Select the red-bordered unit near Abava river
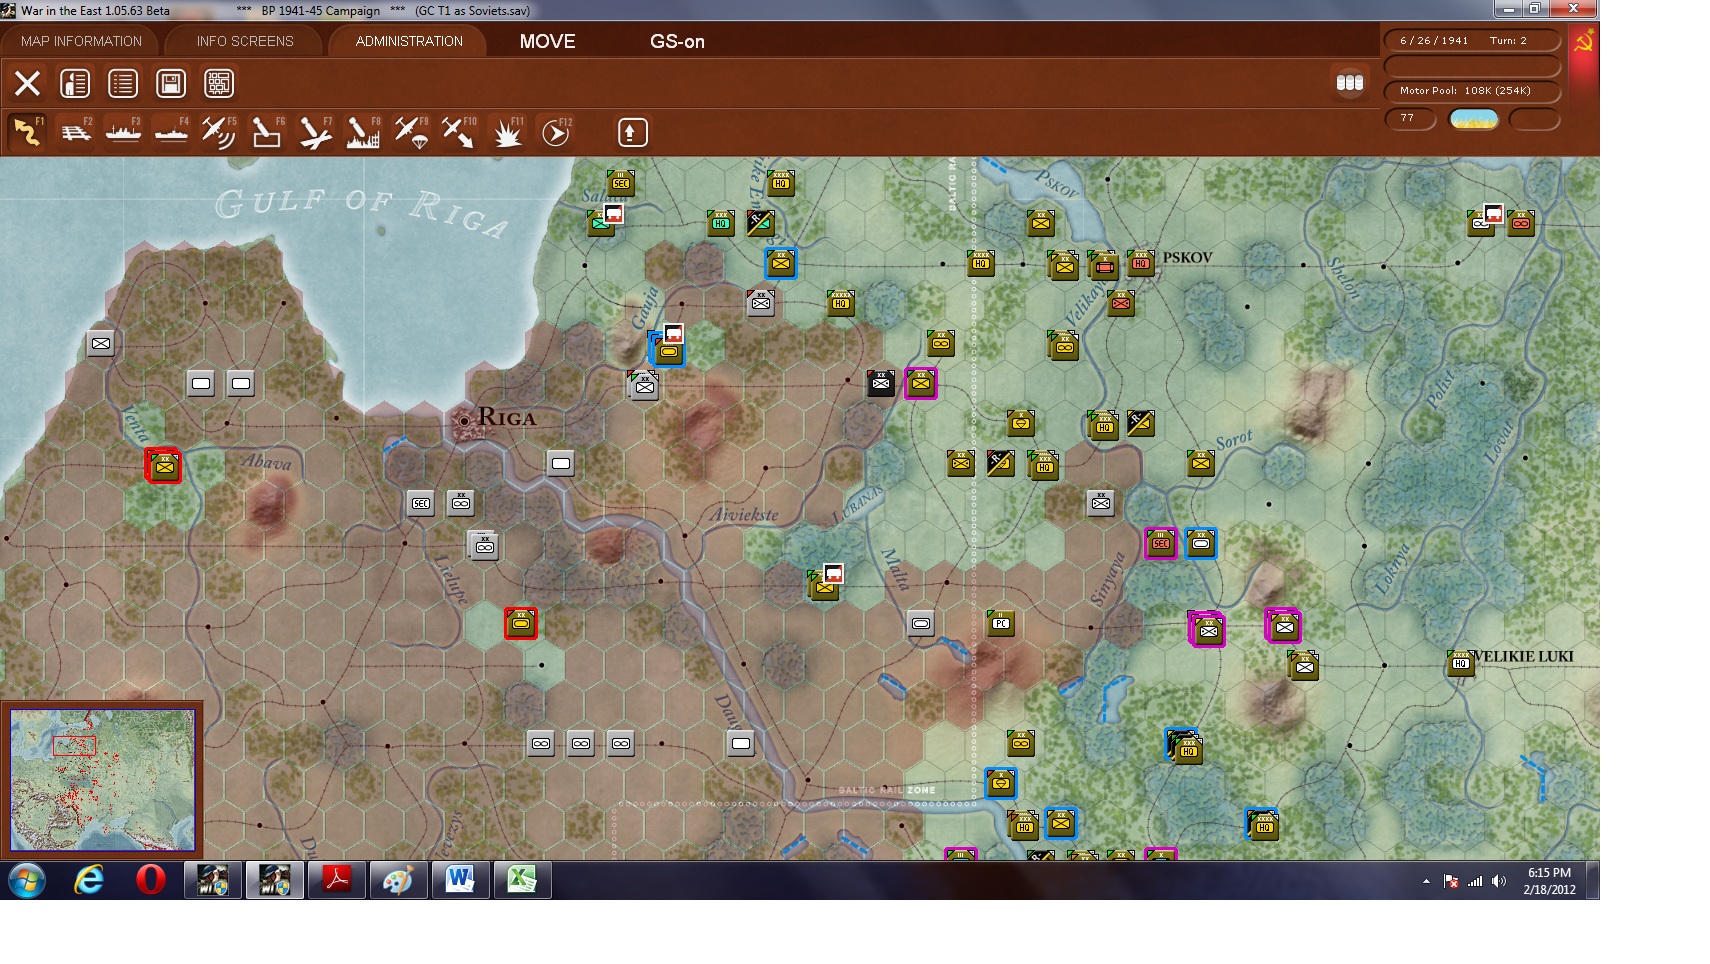The width and height of the screenshot is (1710, 964). pyautogui.click(x=164, y=466)
